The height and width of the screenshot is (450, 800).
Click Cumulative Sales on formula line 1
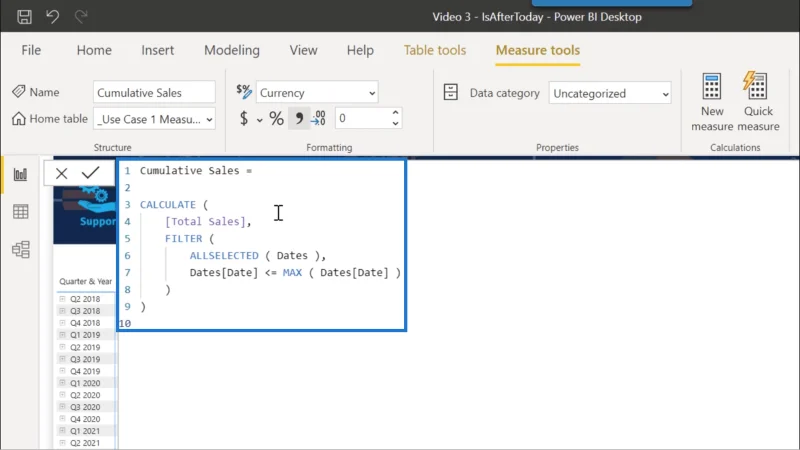[189, 170]
